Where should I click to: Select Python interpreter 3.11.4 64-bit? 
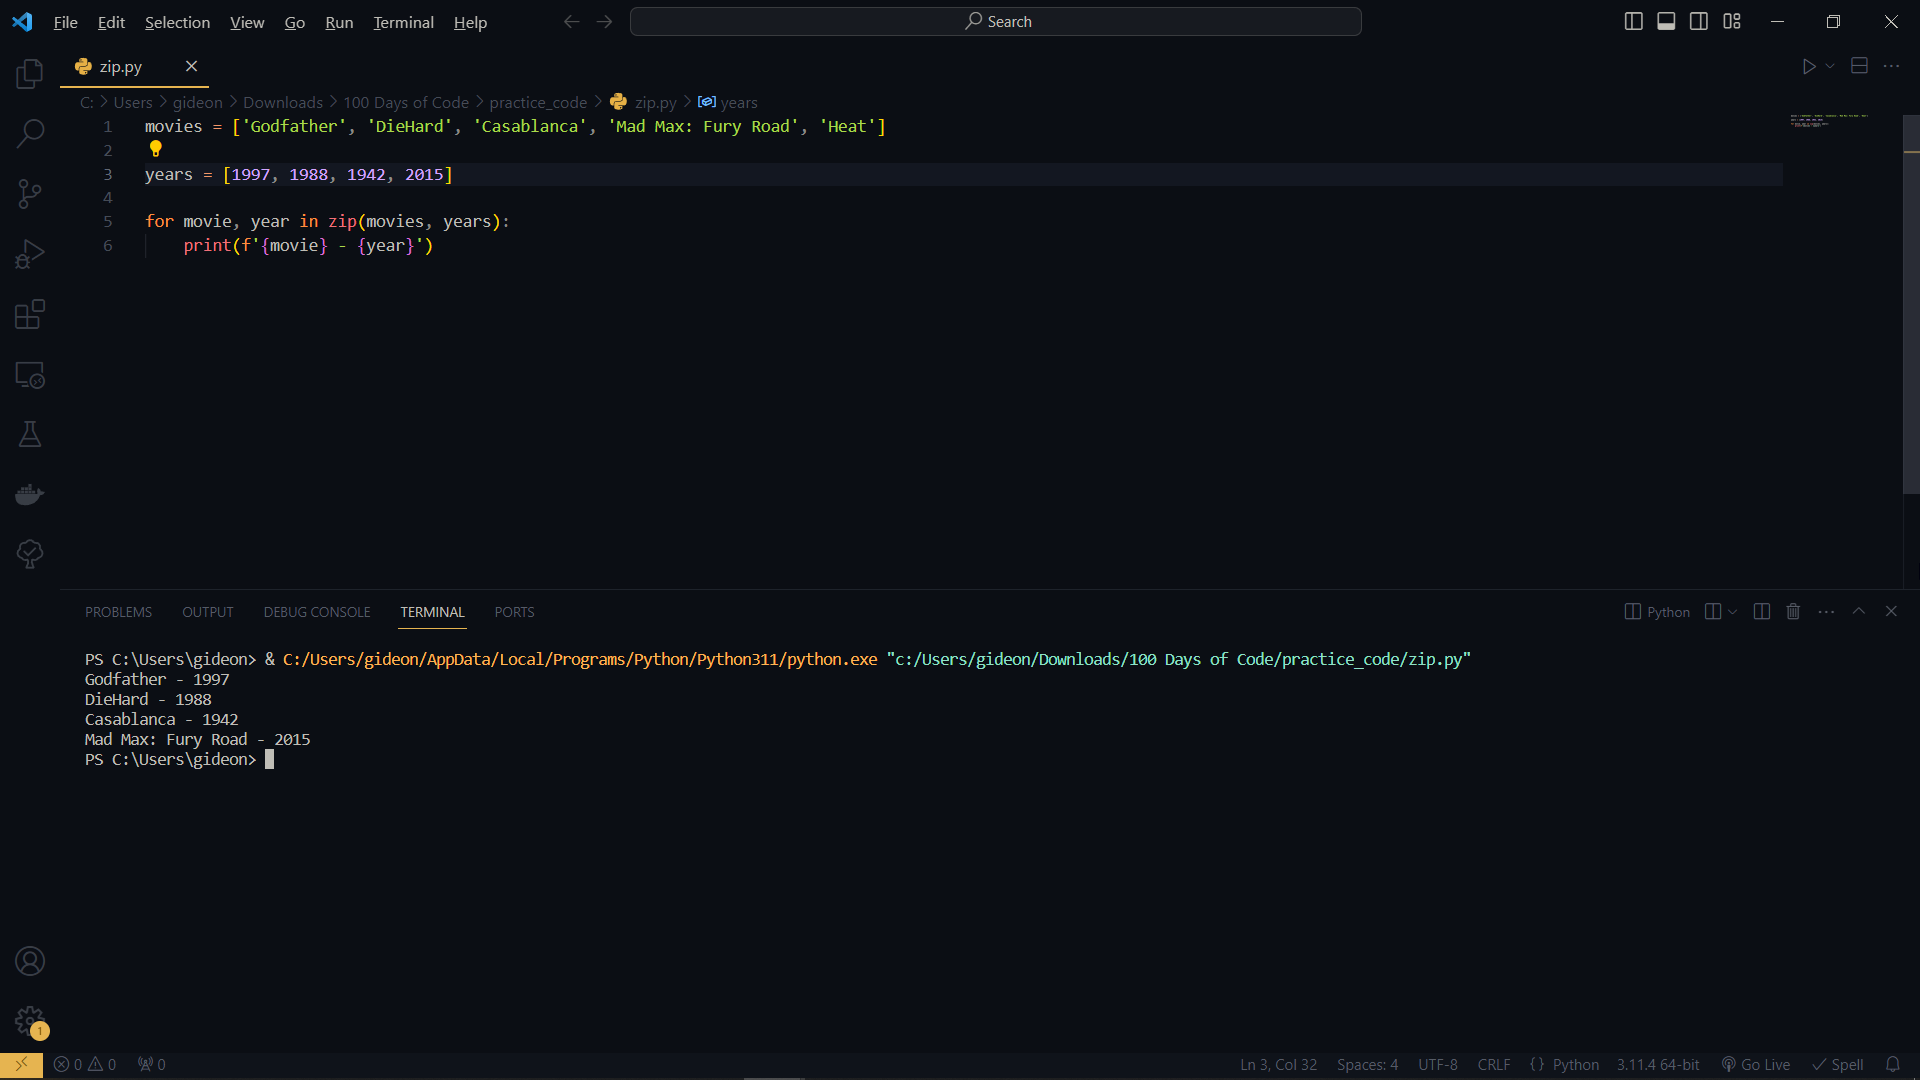point(1658,1064)
